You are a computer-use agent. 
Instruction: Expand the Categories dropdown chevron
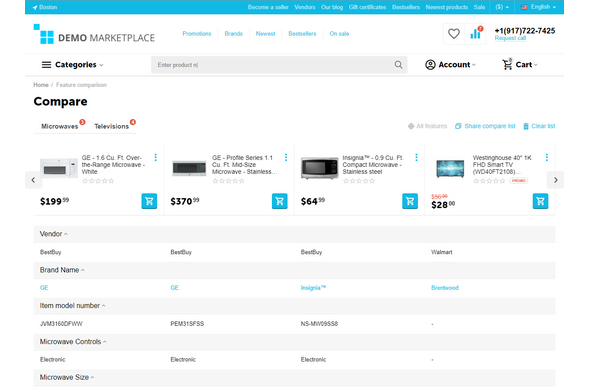coord(101,65)
